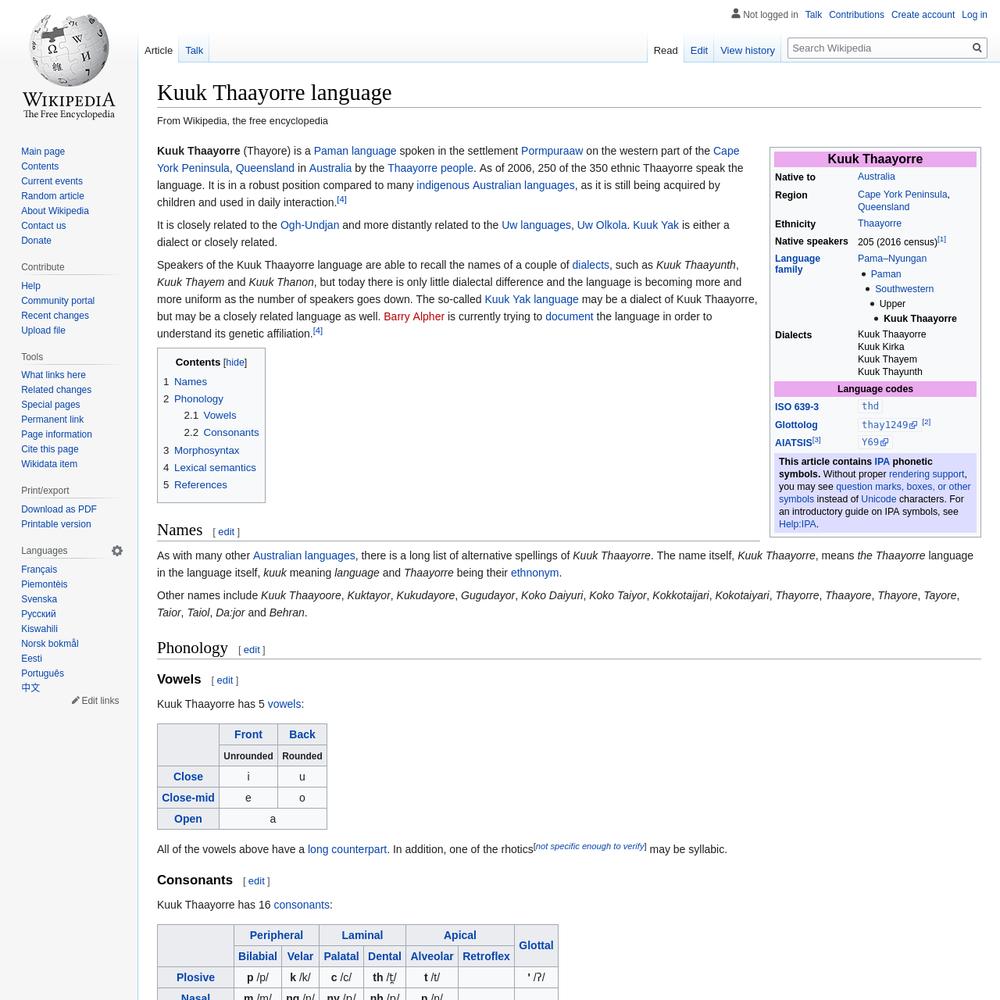1000x1000 pixels.
Task: Open Current events in sidebar
Action: click(x=52, y=181)
